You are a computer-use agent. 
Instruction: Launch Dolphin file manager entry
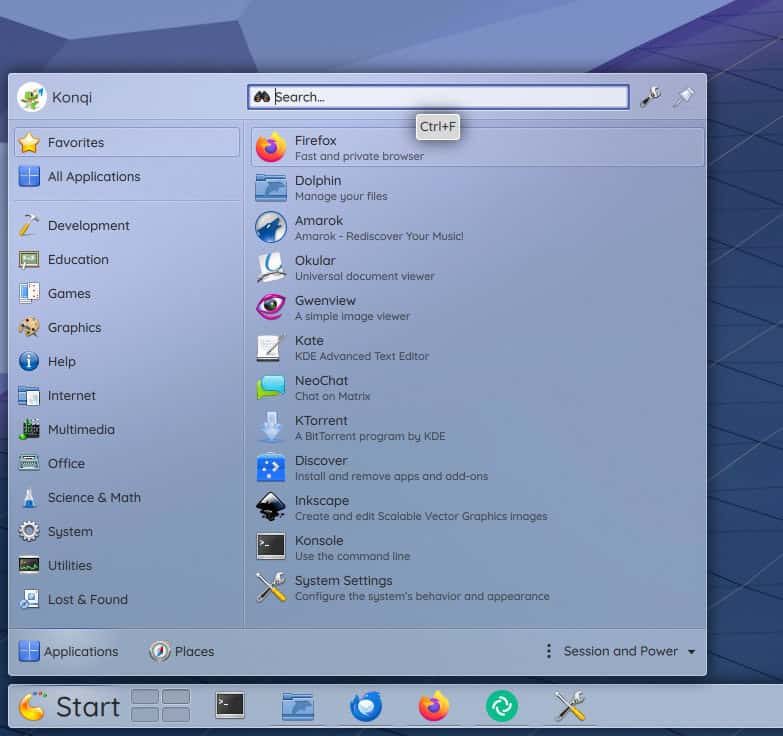pos(477,188)
